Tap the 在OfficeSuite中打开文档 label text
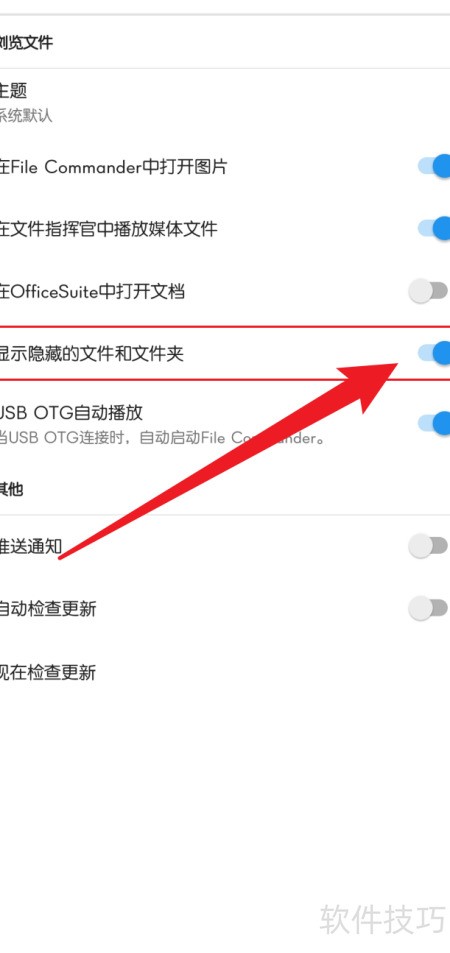 pos(92,292)
